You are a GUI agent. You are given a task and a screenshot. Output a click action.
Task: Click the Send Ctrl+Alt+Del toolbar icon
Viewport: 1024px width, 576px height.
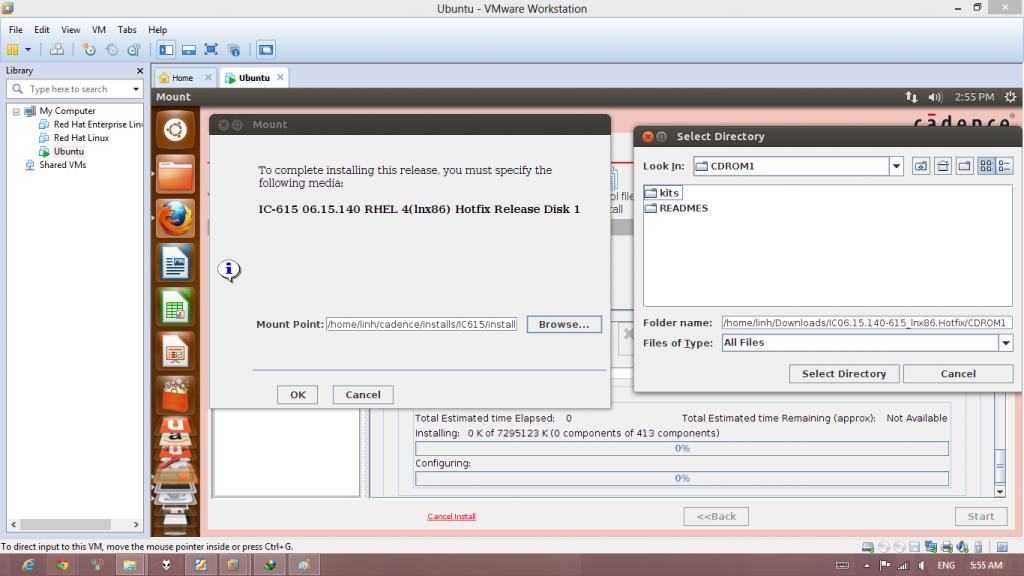click(57, 50)
